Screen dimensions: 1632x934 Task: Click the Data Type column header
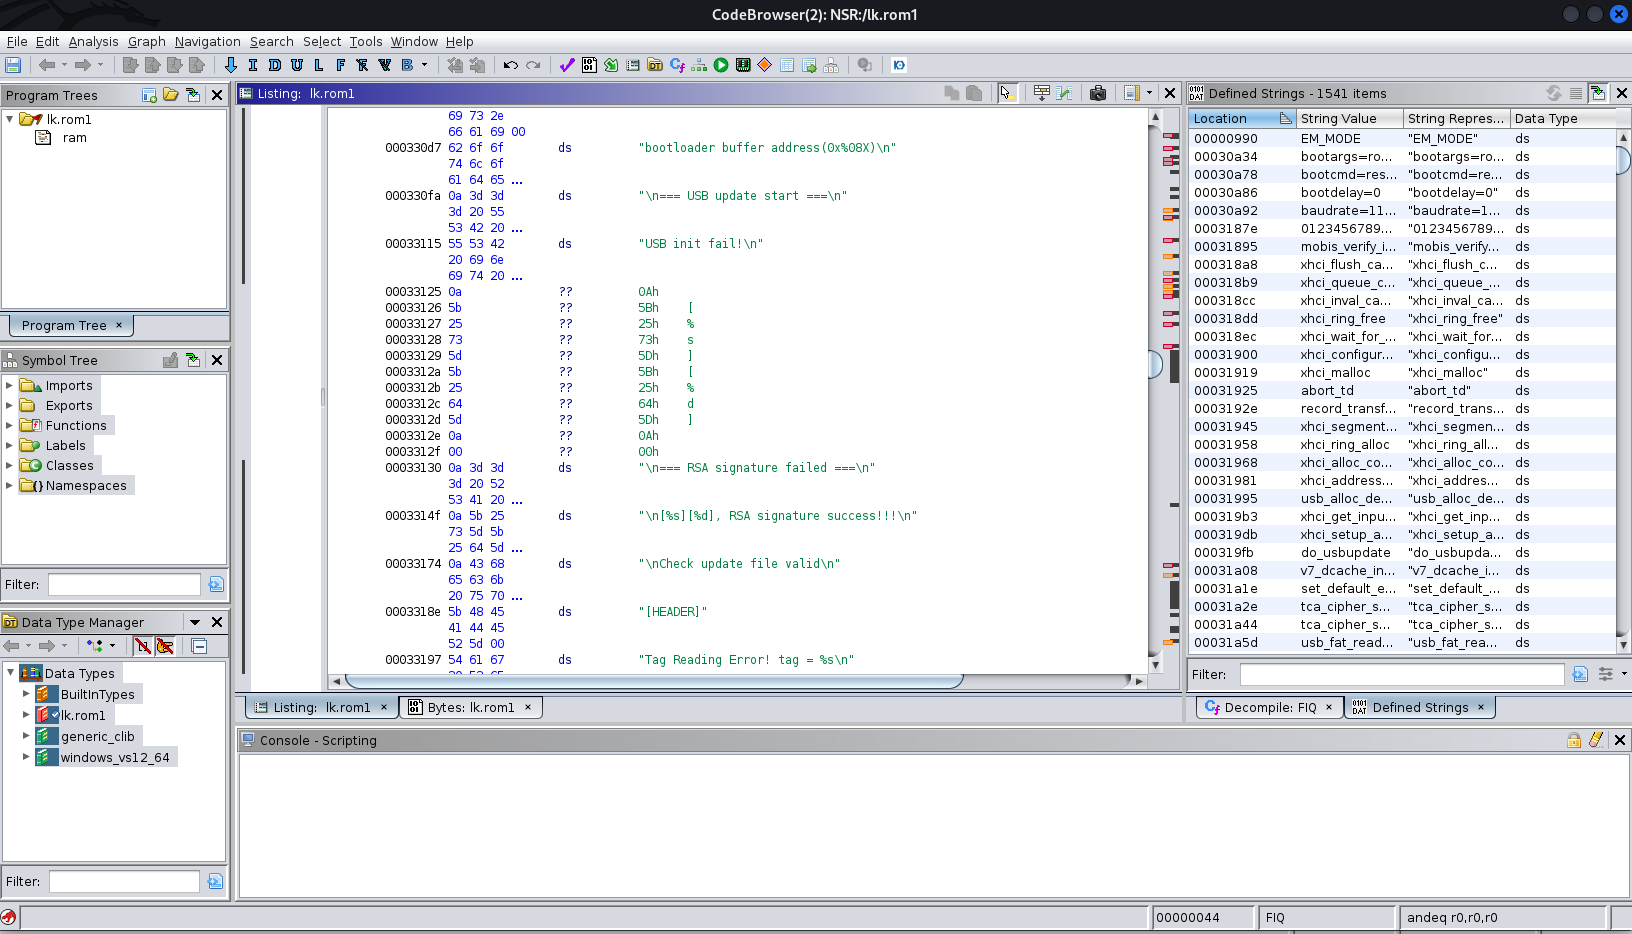[x=1562, y=118]
